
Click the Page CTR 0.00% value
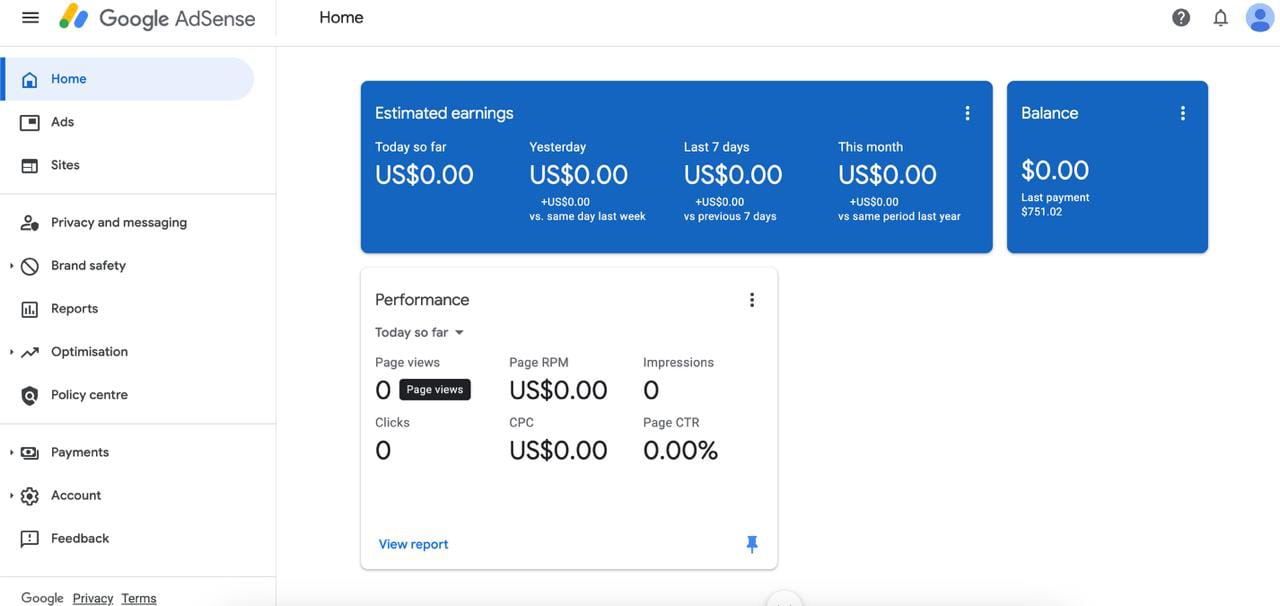tap(680, 450)
